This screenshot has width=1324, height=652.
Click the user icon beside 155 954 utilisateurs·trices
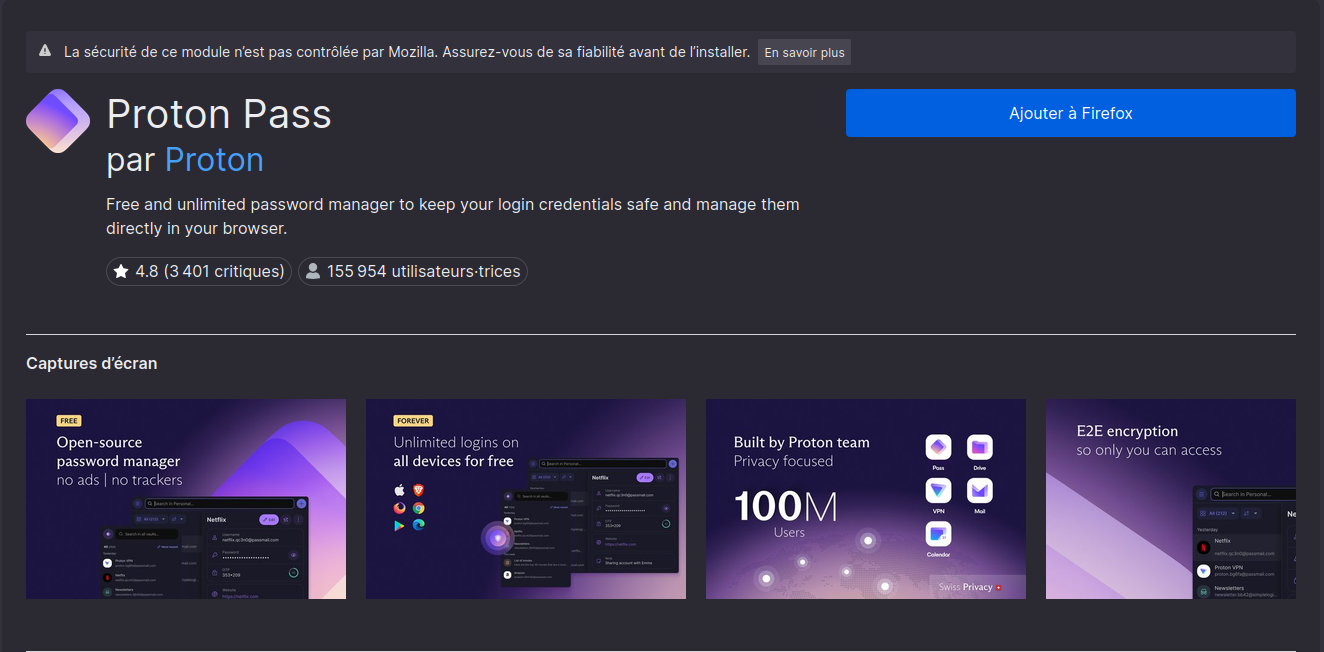click(x=313, y=271)
